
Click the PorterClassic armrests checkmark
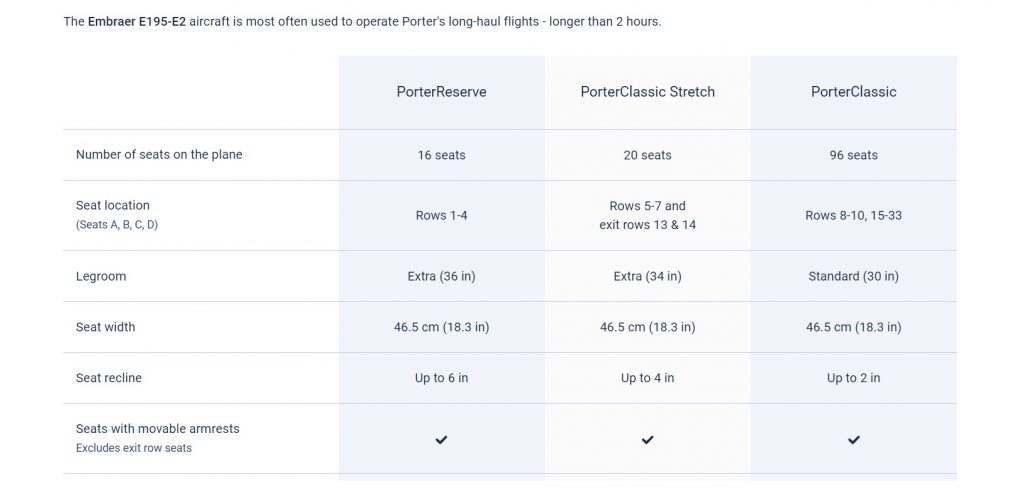click(x=853, y=439)
